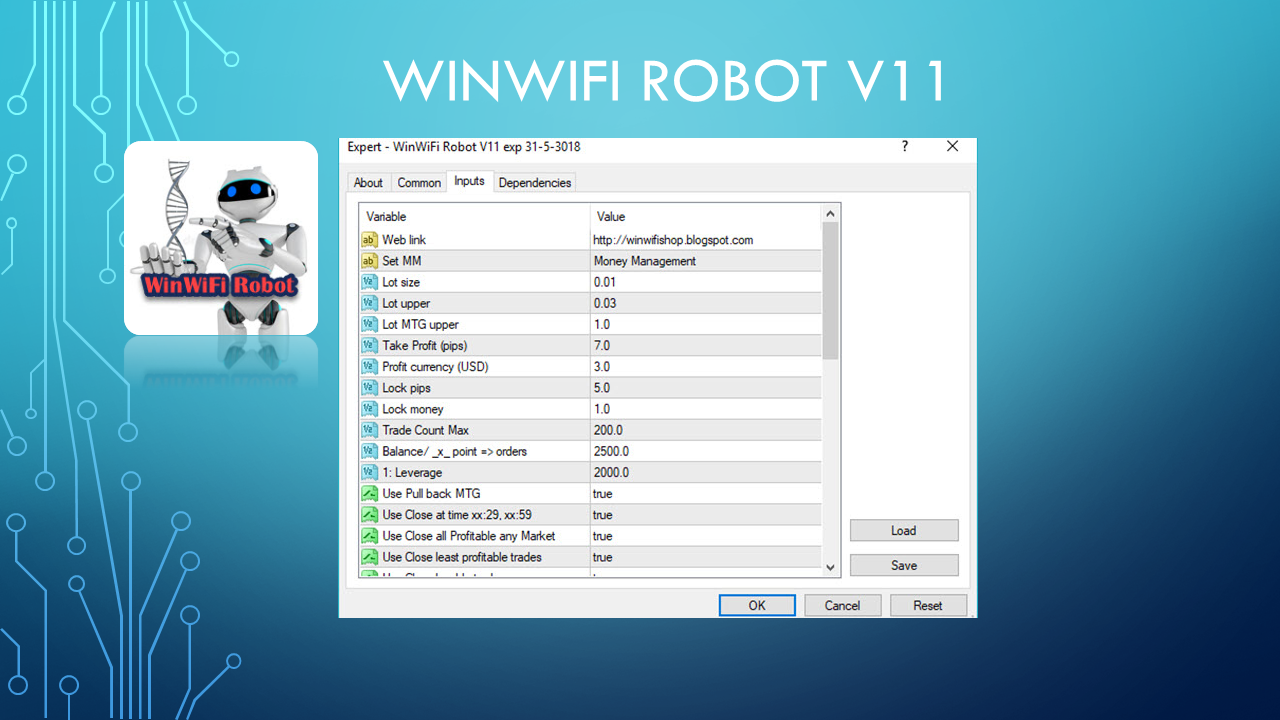Click the Load button
1280x720 pixels.
pos(904,531)
